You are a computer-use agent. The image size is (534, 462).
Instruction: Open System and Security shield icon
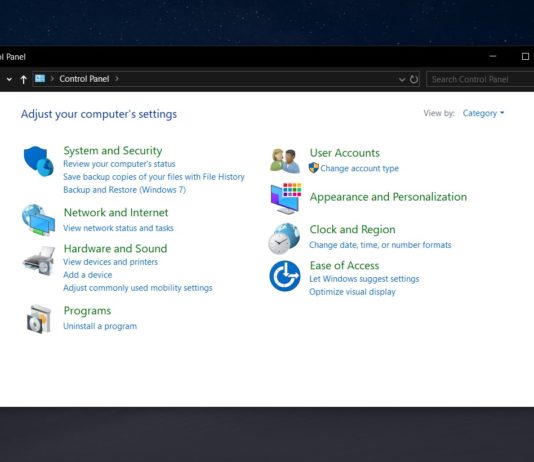coord(38,161)
